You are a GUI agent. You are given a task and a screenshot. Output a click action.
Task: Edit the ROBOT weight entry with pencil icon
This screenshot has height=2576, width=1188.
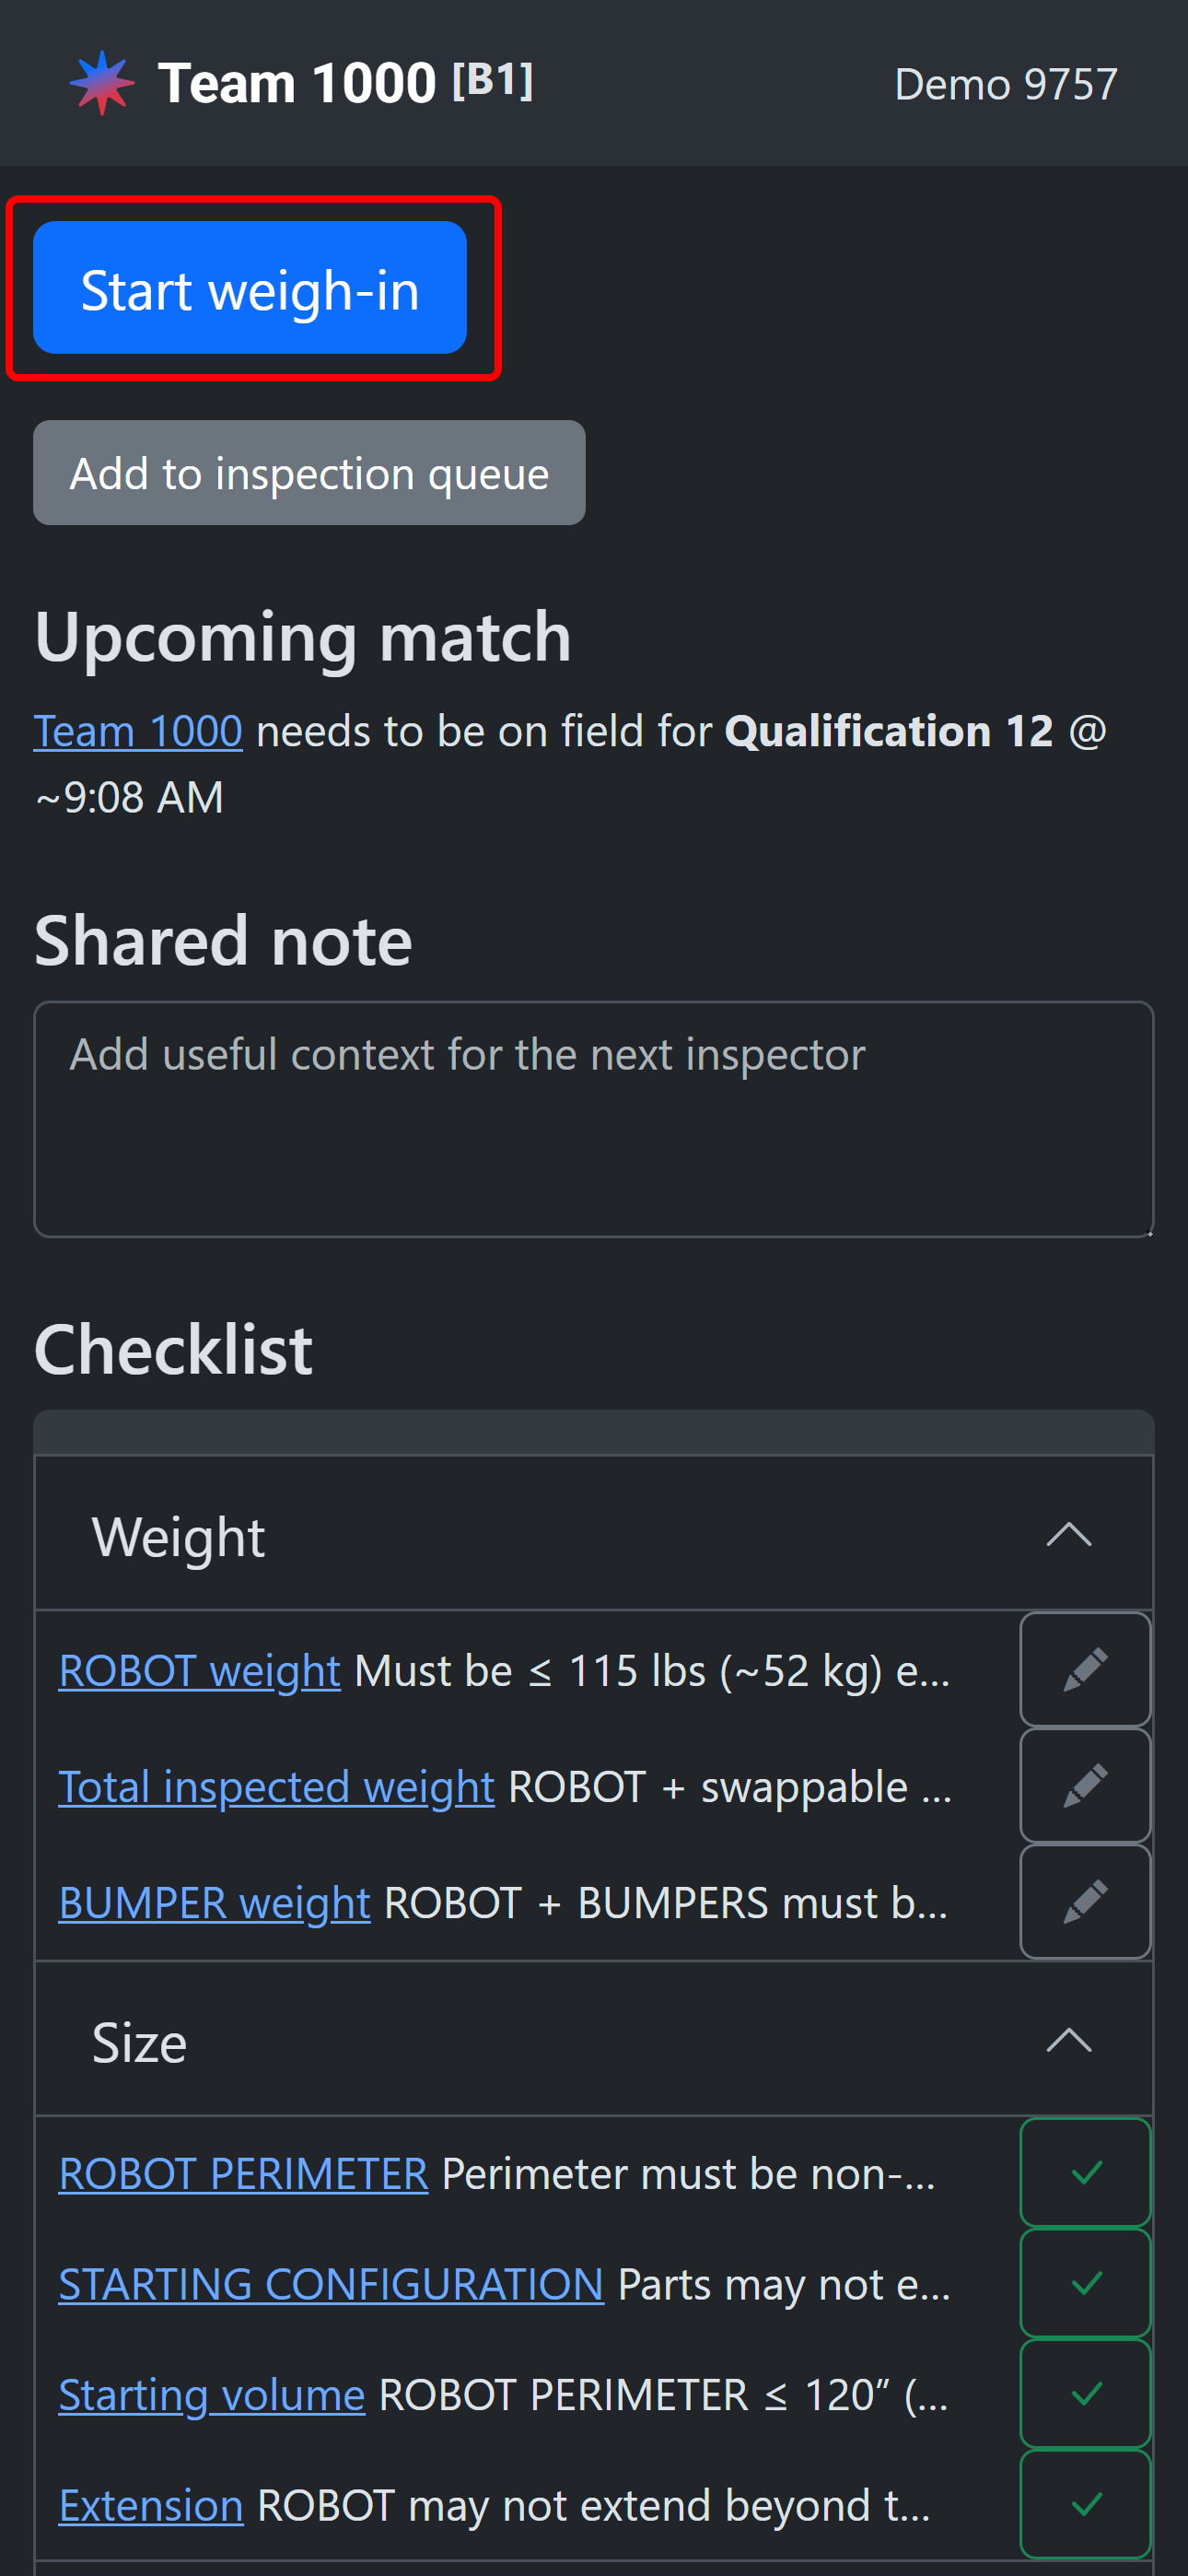coord(1085,1669)
